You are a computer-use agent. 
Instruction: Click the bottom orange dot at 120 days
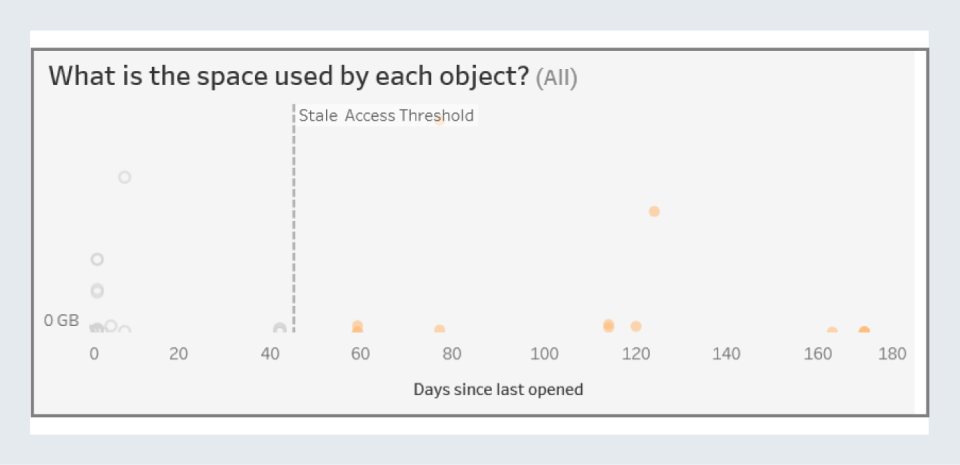[636, 326]
